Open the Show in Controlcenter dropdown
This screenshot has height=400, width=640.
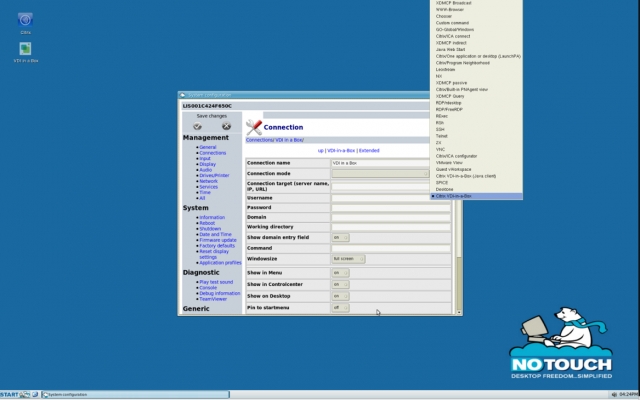(340, 284)
